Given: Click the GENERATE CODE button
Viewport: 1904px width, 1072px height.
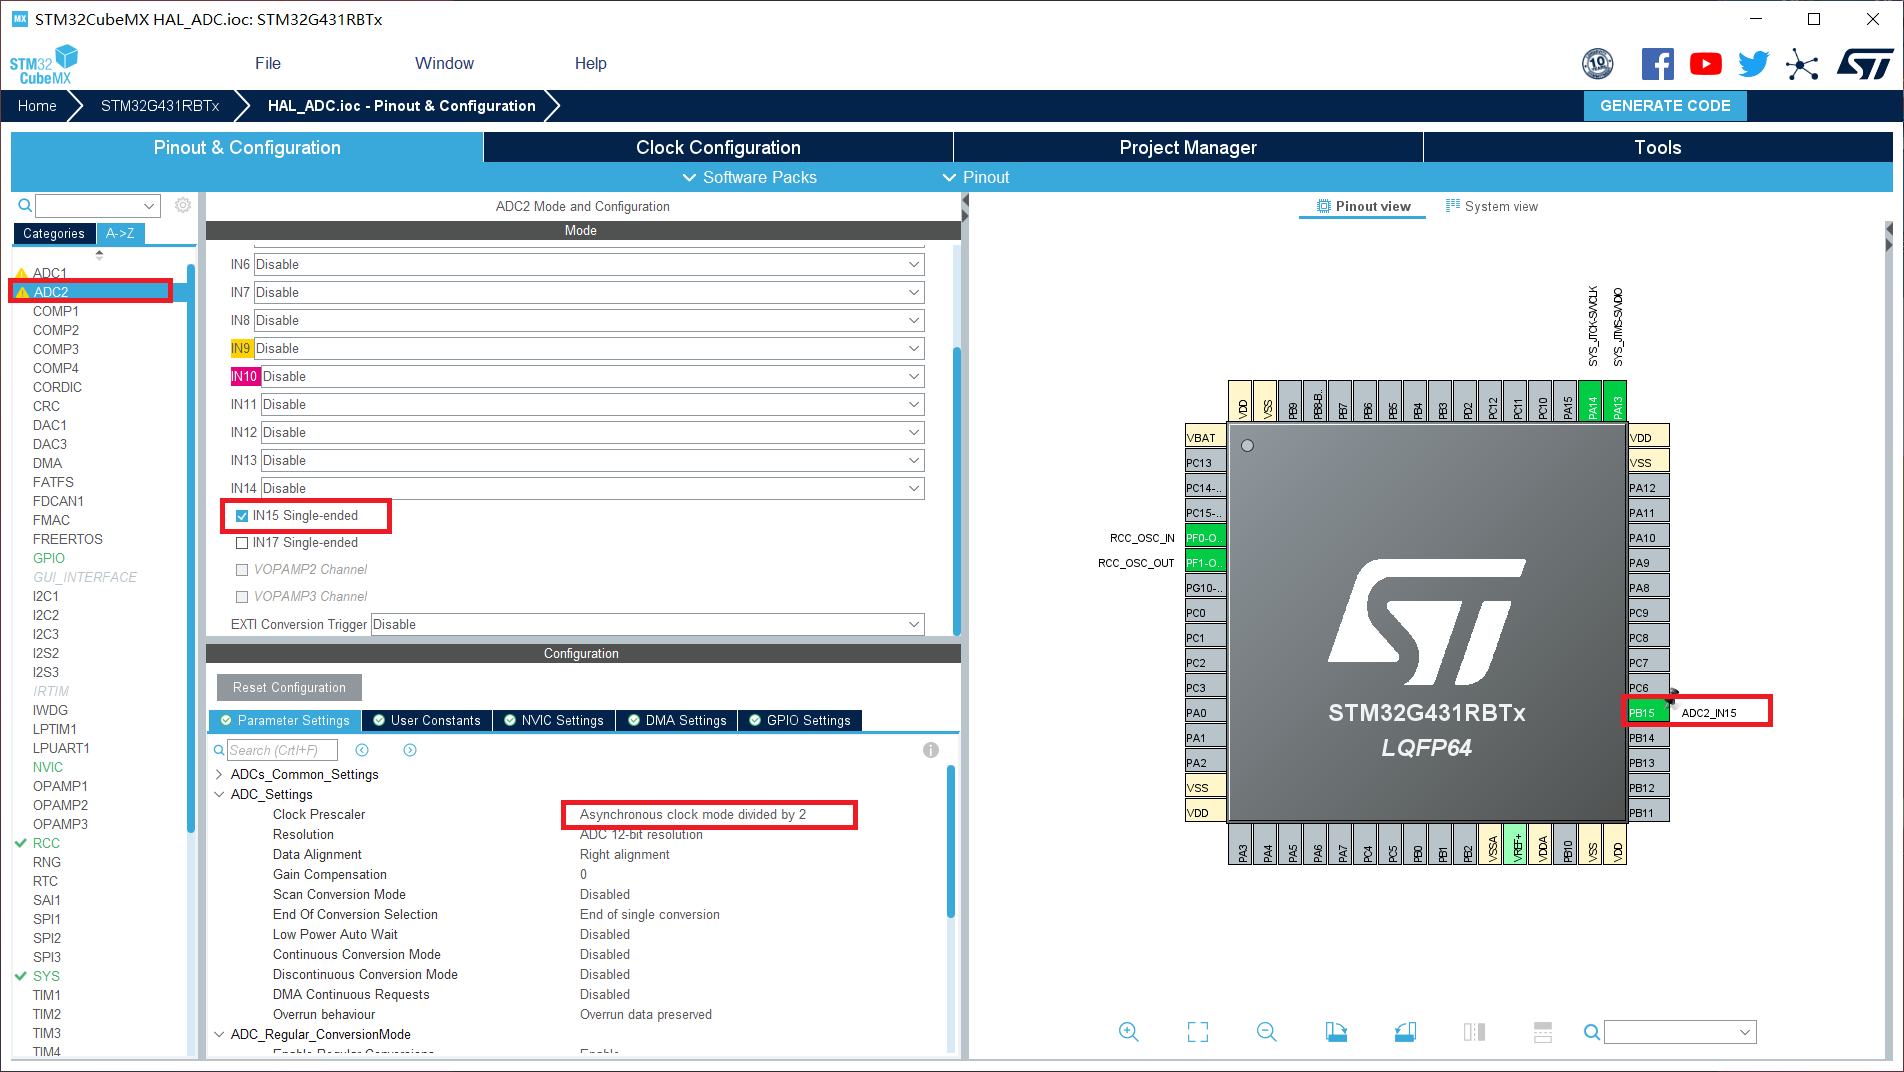Looking at the screenshot, I should pos(1664,105).
